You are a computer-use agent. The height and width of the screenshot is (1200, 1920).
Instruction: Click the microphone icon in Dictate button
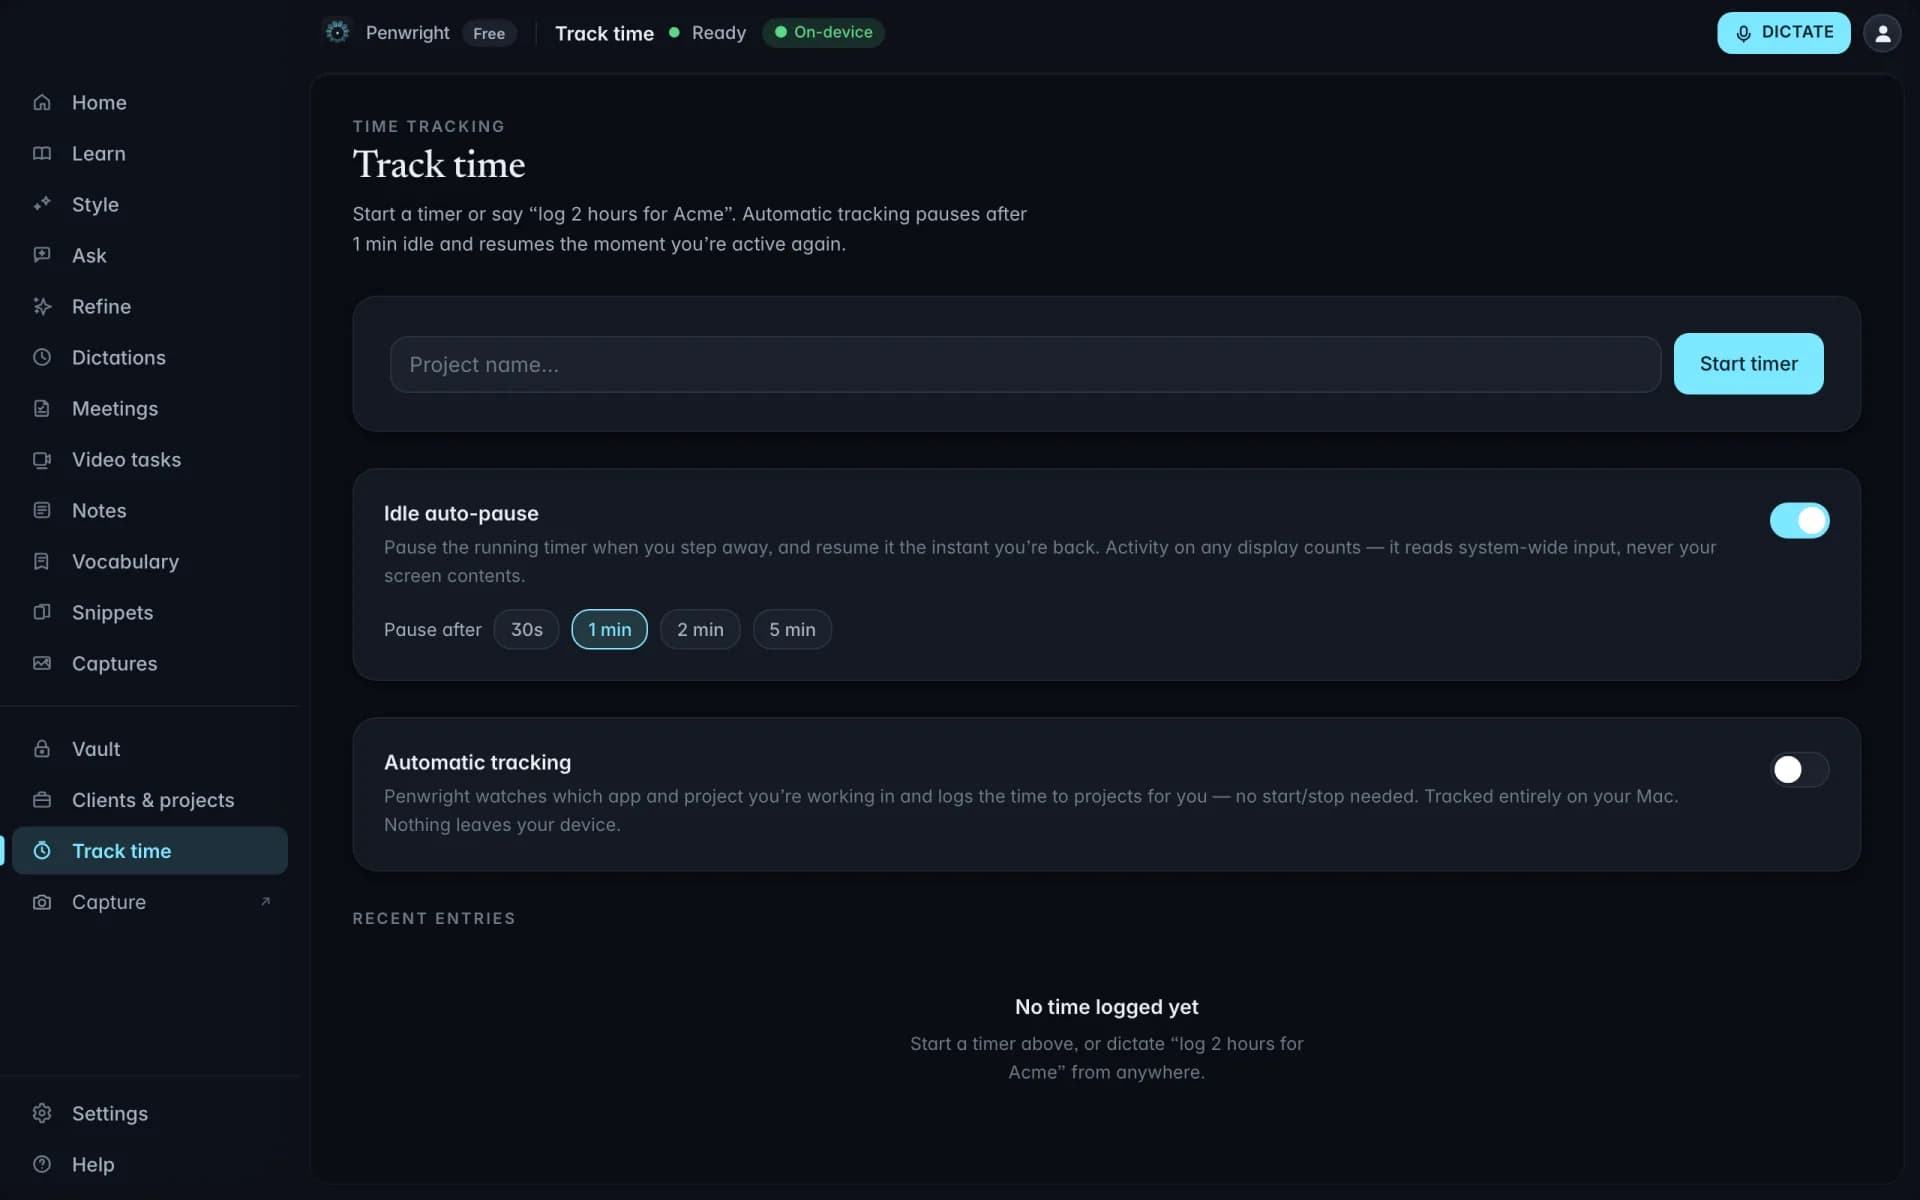pos(1743,33)
